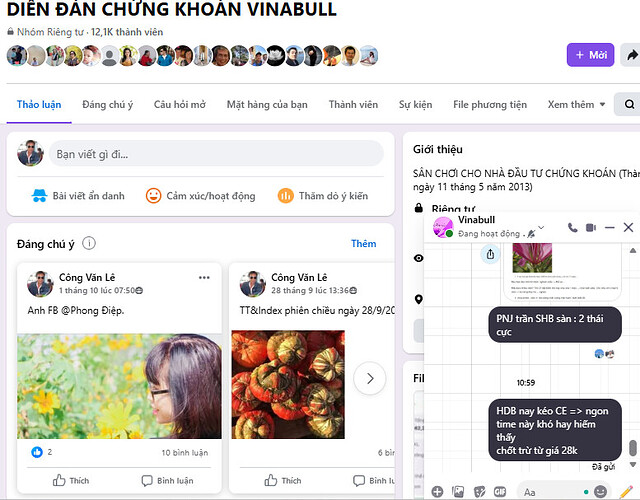Start a voice call with Vinabull
Screen dimensions: 640x500
(x=573, y=227)
